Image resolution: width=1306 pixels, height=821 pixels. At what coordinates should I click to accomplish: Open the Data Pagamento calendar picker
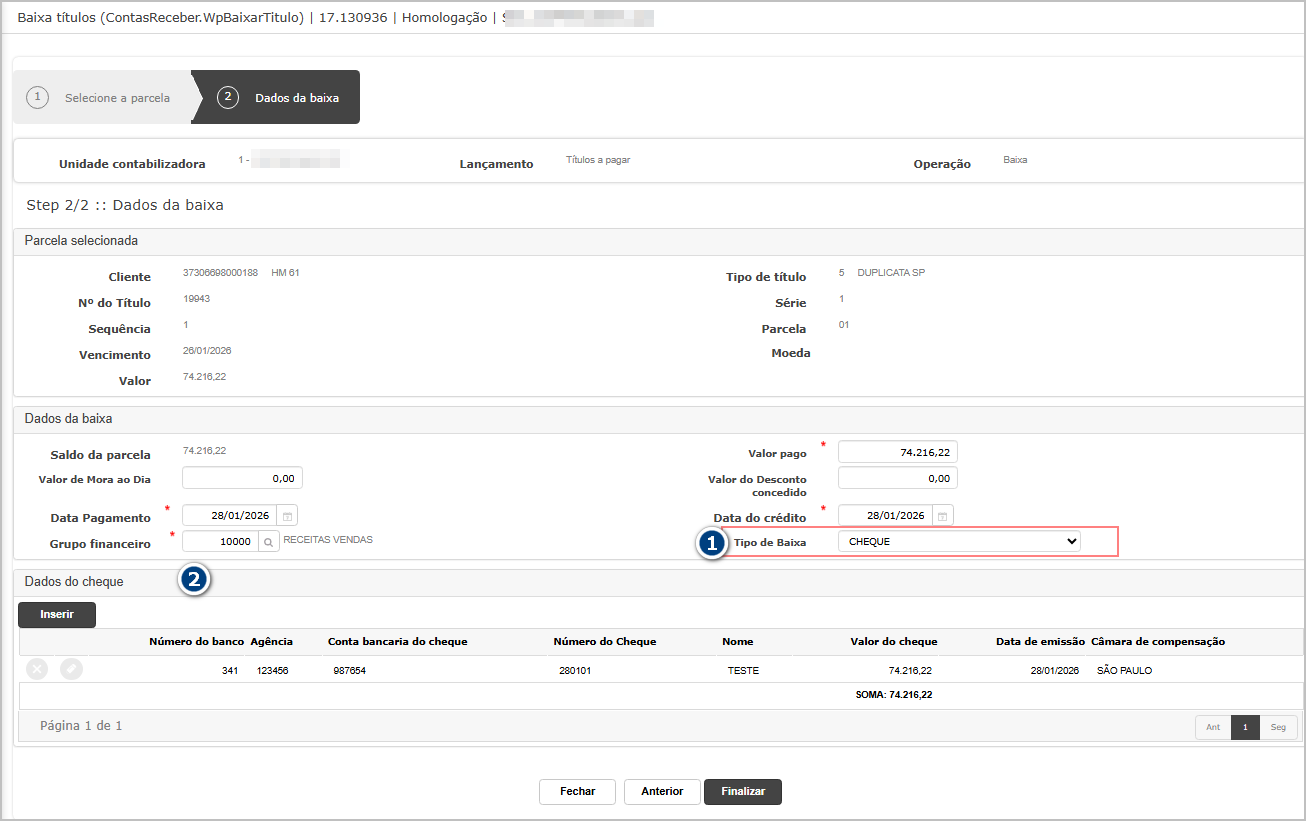click(x=287, y=516)
